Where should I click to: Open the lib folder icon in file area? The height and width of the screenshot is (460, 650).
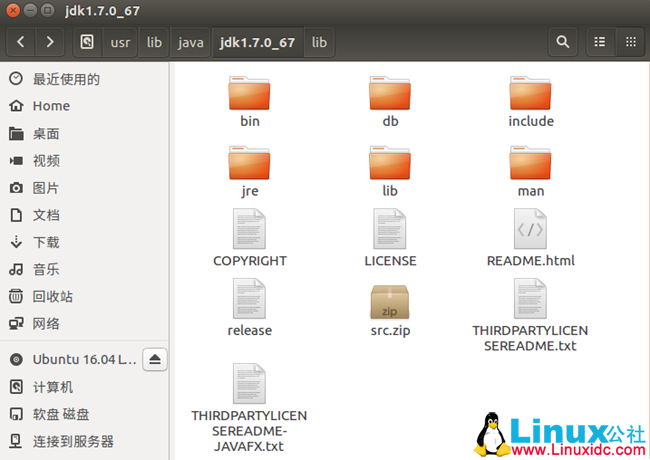pos(390,172)
